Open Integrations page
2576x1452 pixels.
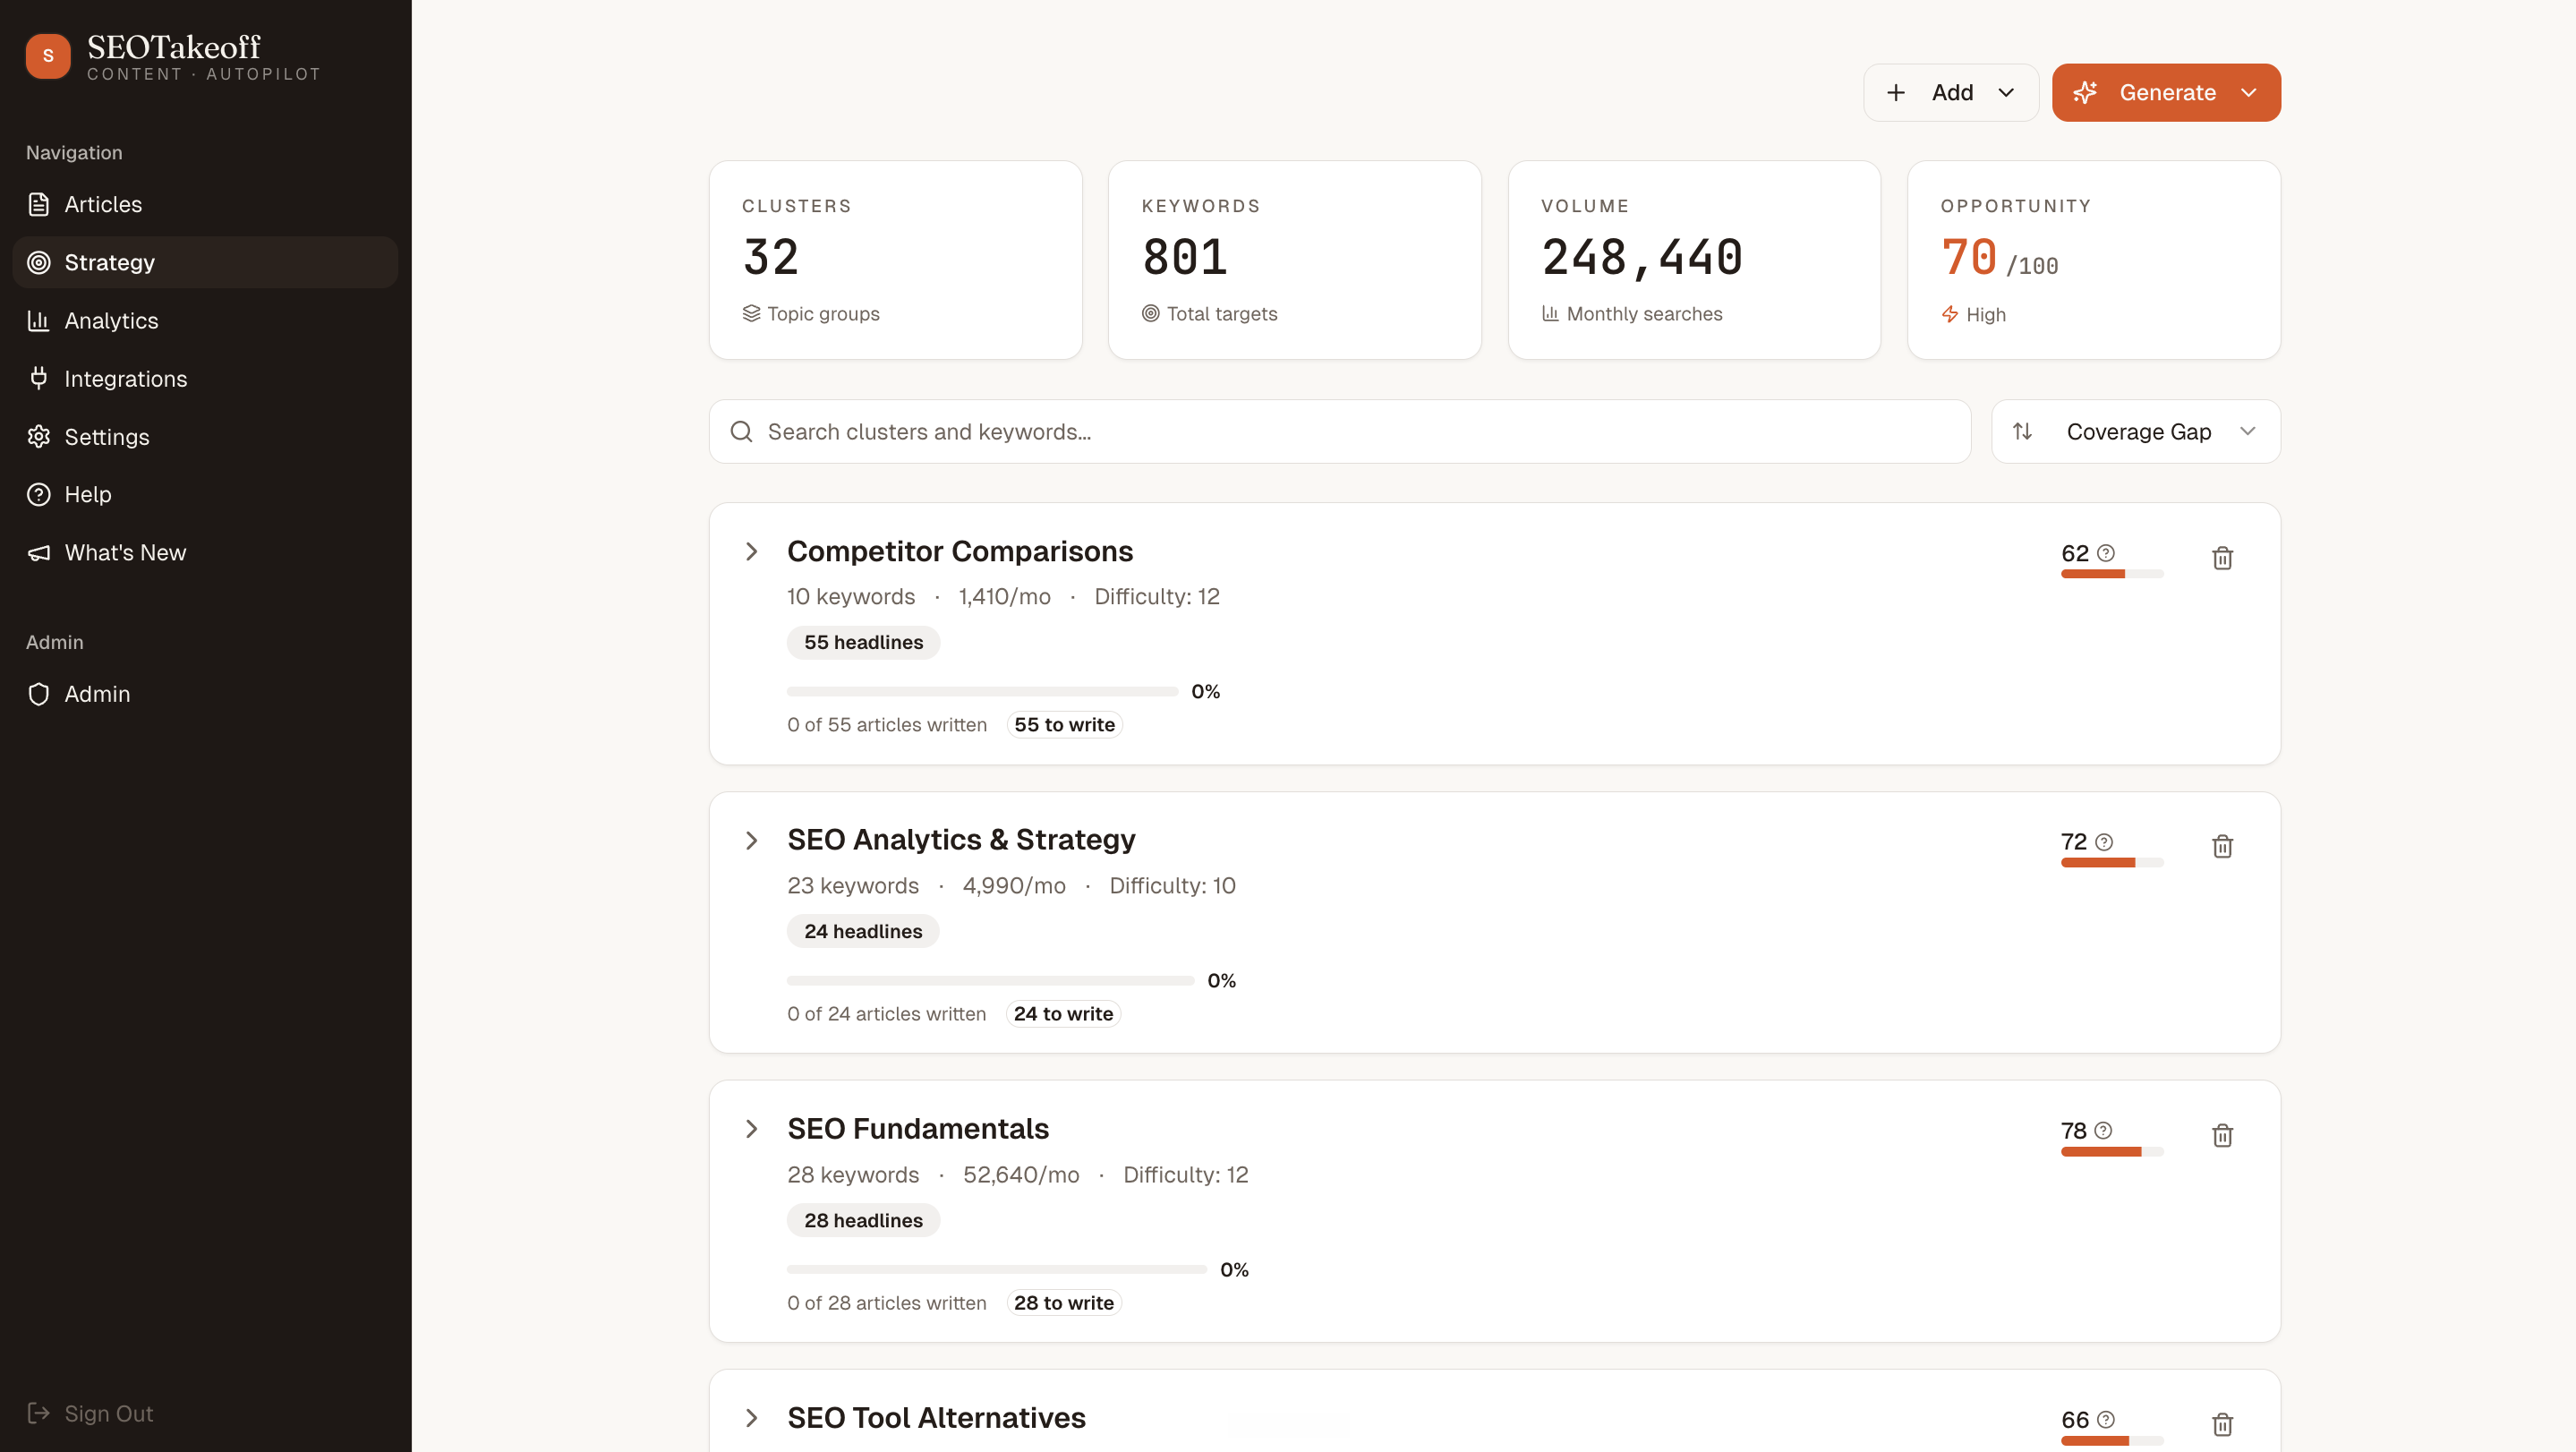coord(205,378)
